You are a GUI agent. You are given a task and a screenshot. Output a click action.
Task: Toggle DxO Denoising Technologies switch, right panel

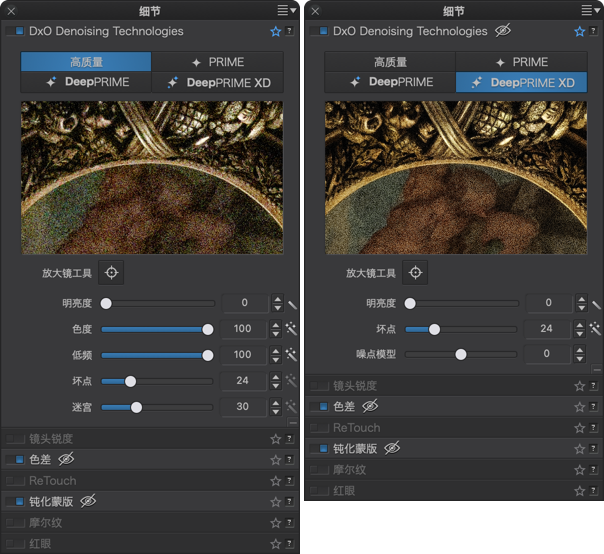point(319,31)
